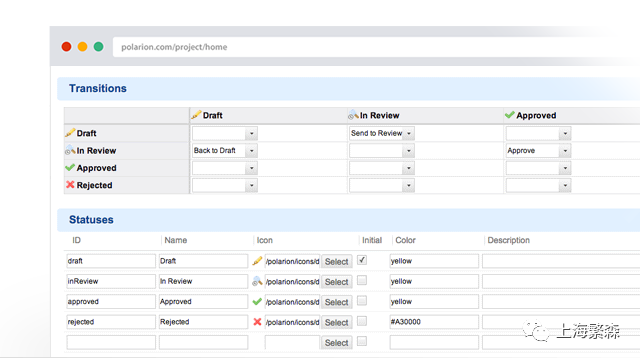Click the green checkmark icon beside Approved row
Image resolution: width=640 pixels, height=360 pixels.
pos(70,167)
